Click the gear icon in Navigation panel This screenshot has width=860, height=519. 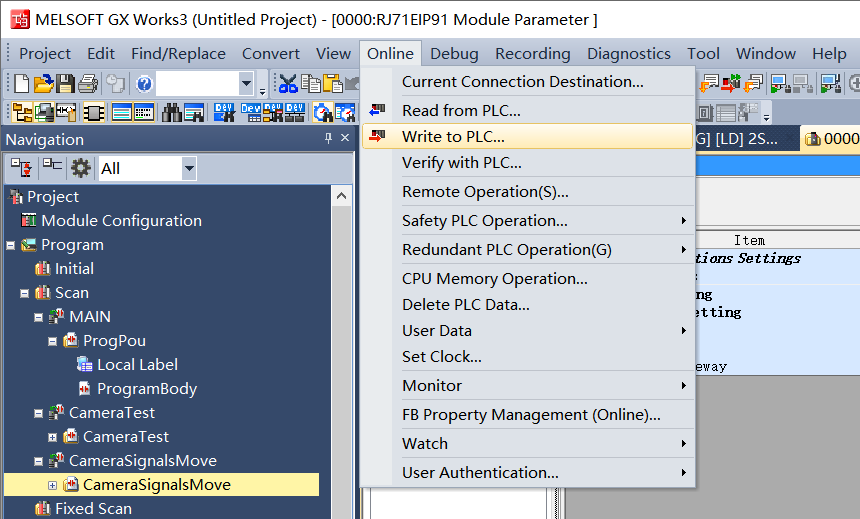(x=80, y=168)
